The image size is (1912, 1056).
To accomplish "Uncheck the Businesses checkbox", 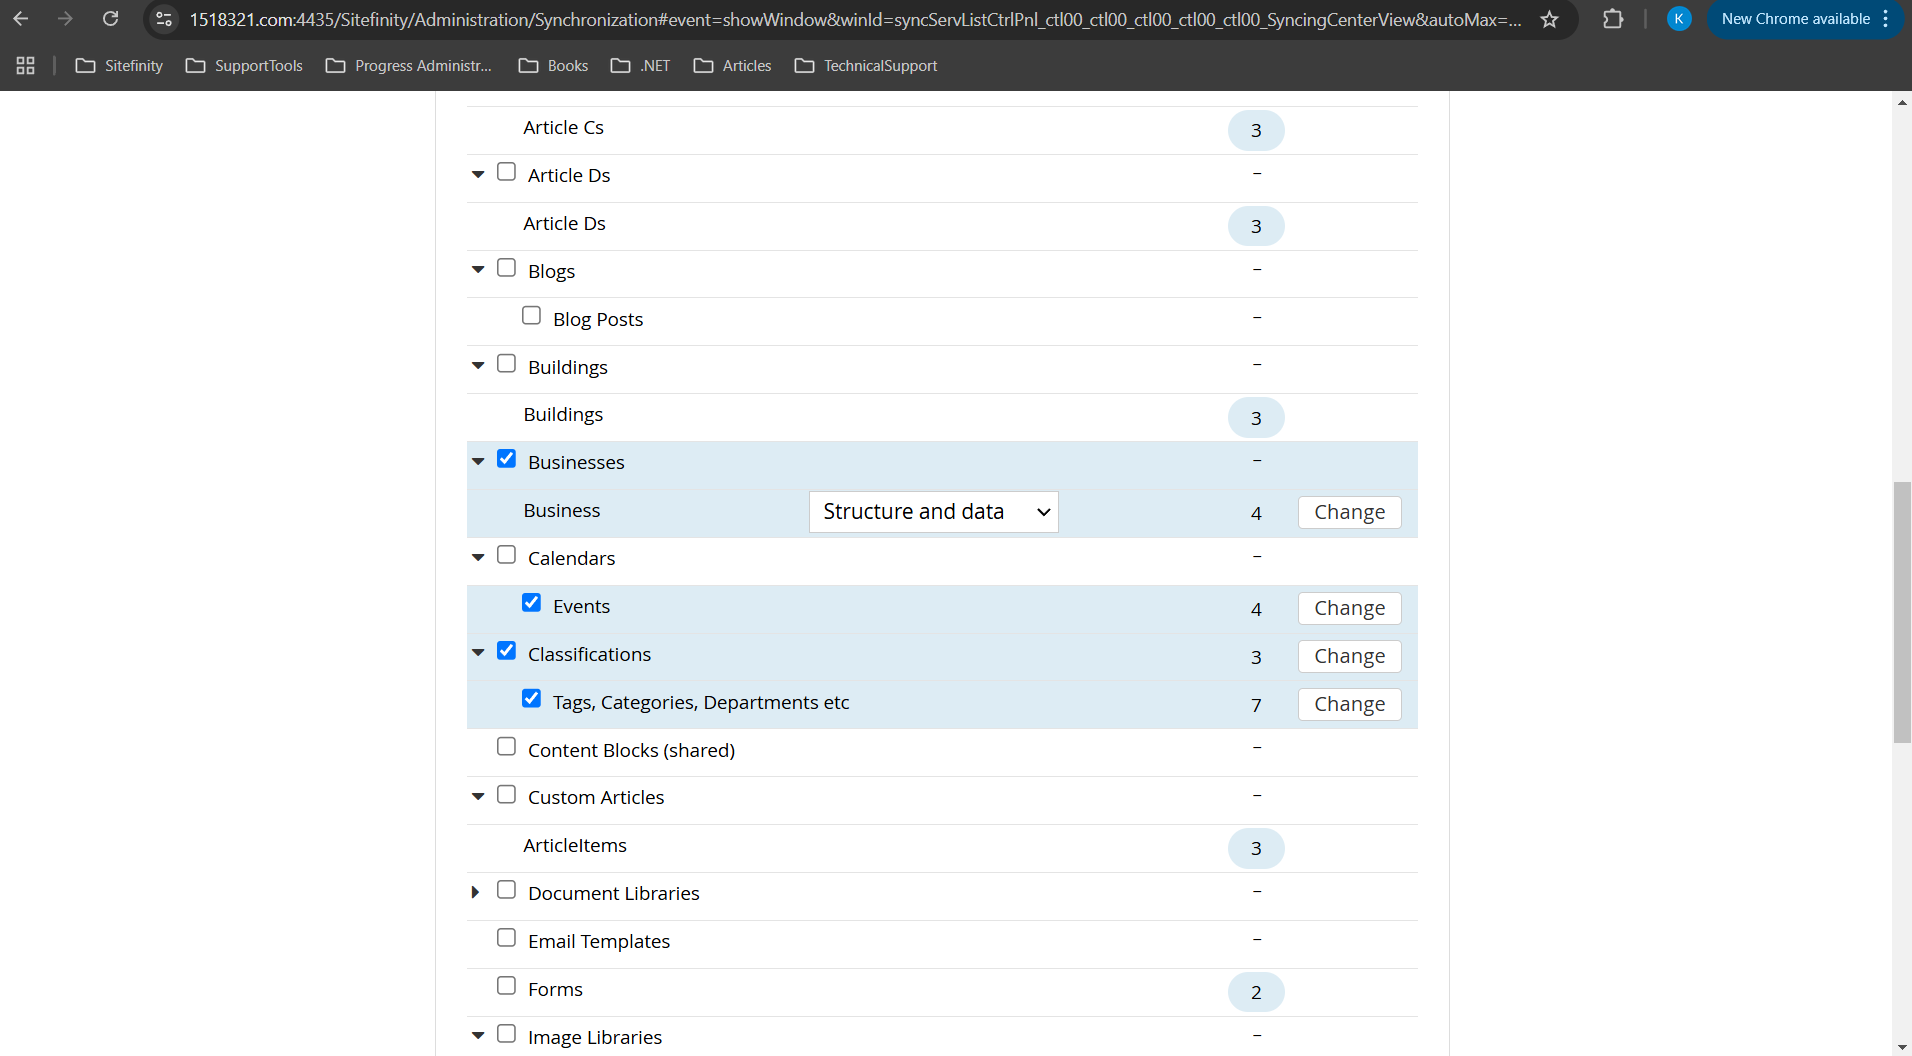I will [507, 459].
